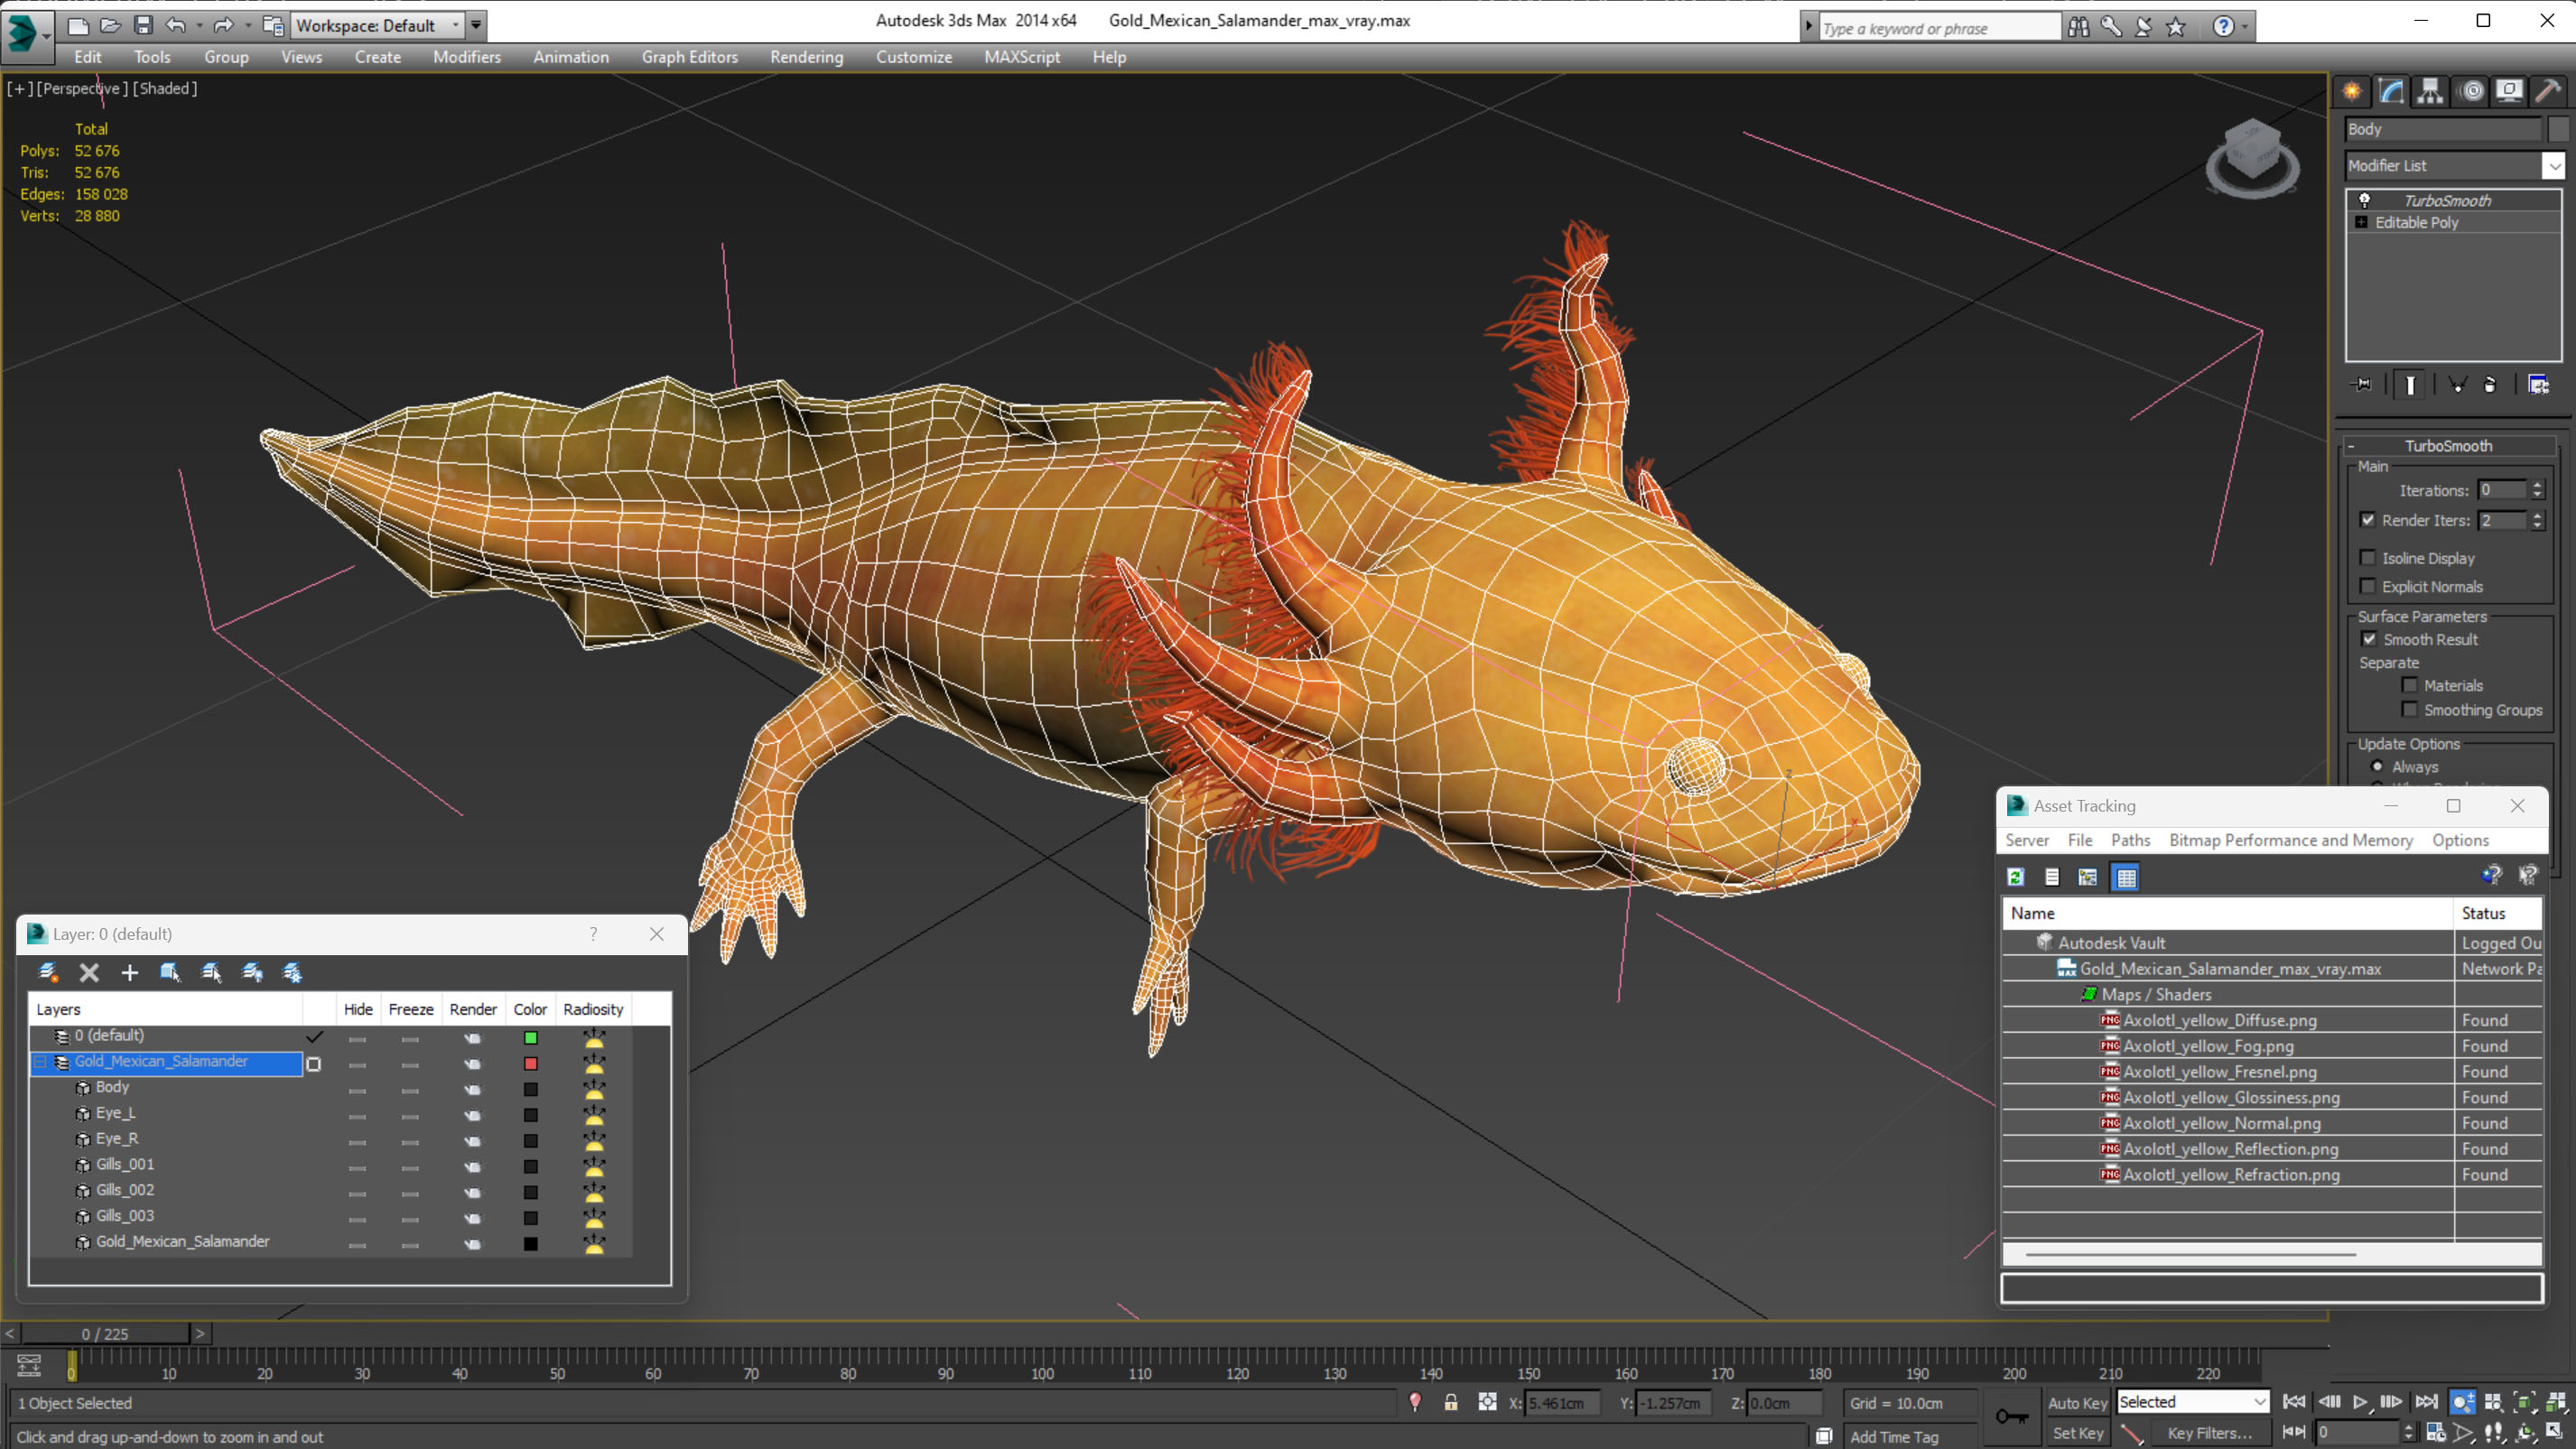
Task: Select Table View icon in Asset Tracking
Action: (2125, 877)
